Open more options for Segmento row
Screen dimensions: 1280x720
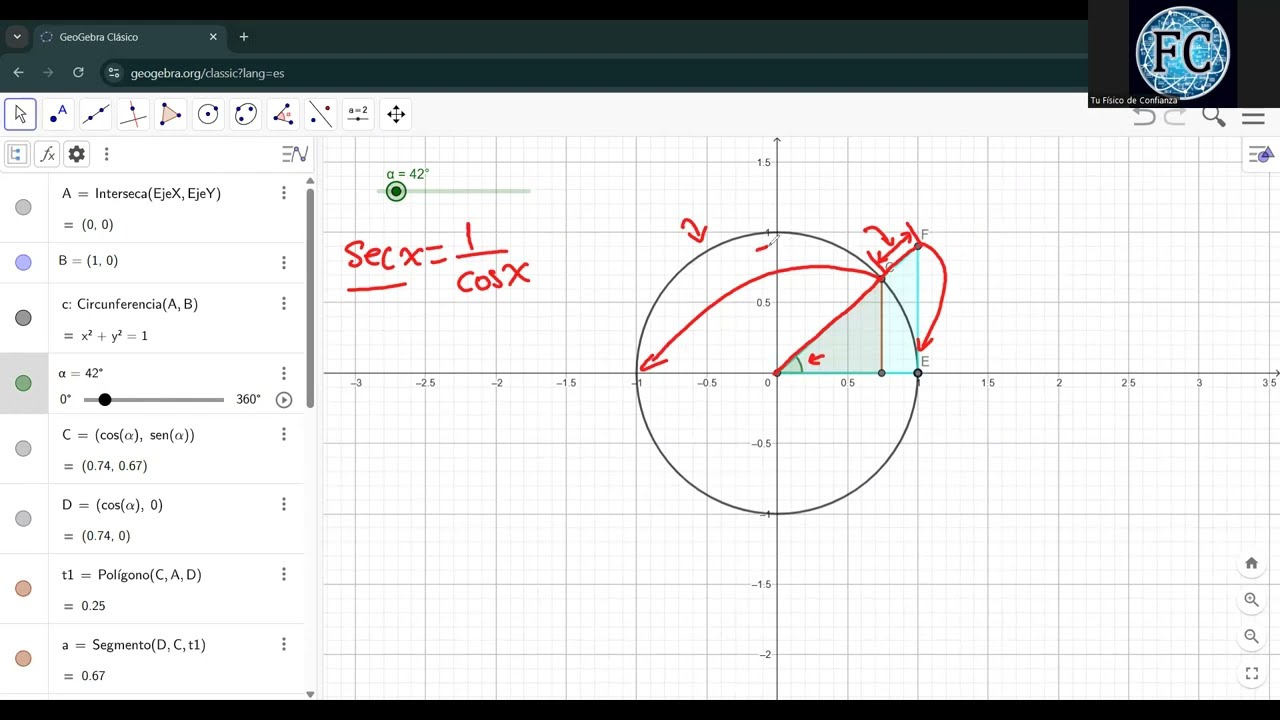pyautogui.click(x=284, y=644)
